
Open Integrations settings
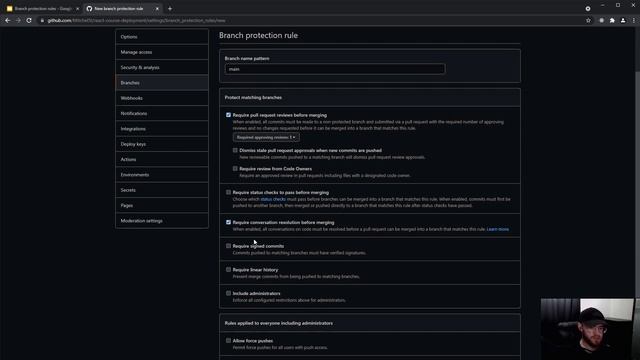[162, 129]
